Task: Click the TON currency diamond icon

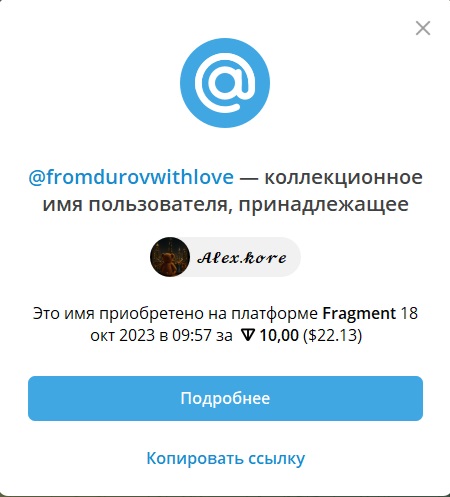Action: pyautogui.click(x=248, y=335)
